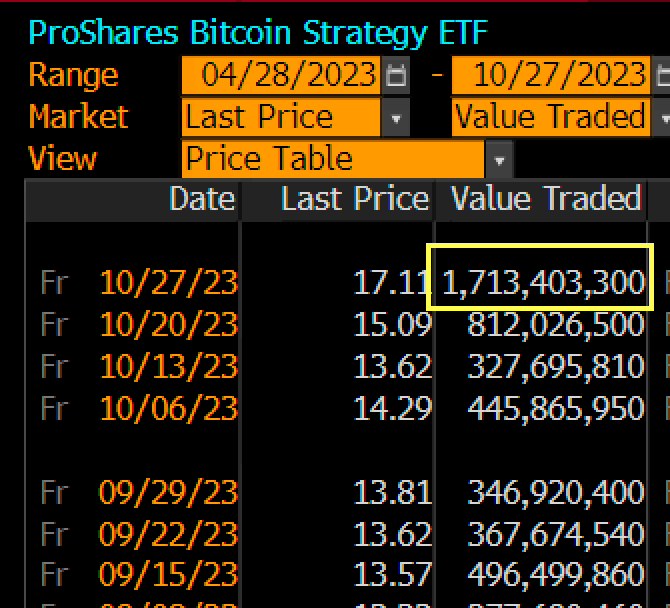670x608 pixels.
Task: Click the 812,026,500 value traded cell
Action: 555,324
